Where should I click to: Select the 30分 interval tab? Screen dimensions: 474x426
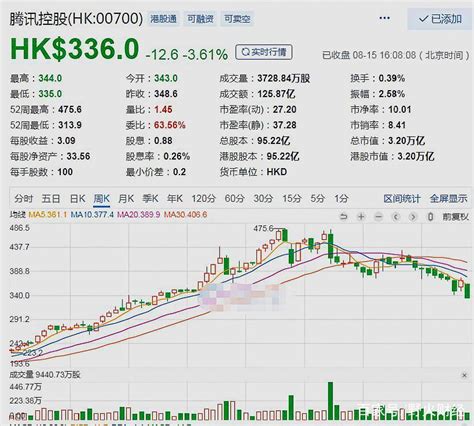(263, 199)
